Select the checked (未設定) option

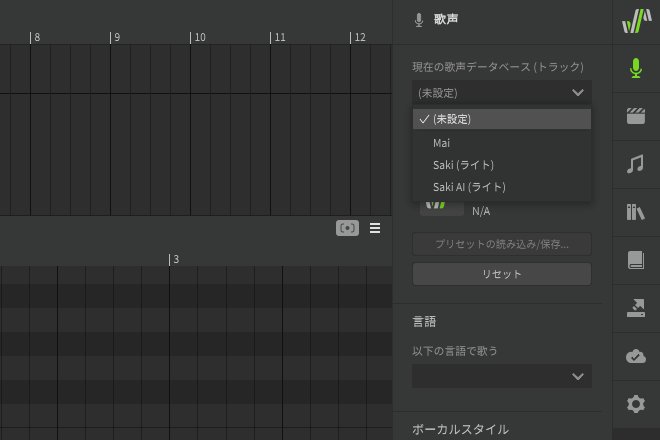502,119
